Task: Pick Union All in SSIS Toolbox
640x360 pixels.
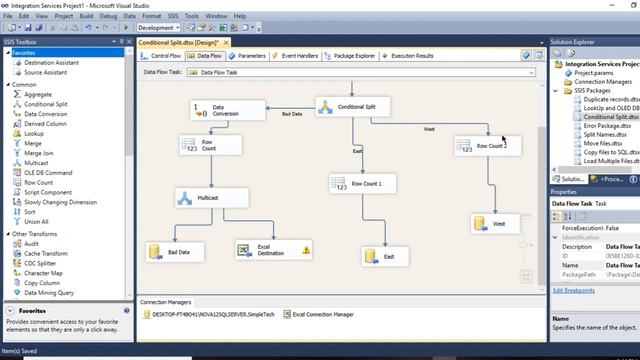Action: (36, 222)
